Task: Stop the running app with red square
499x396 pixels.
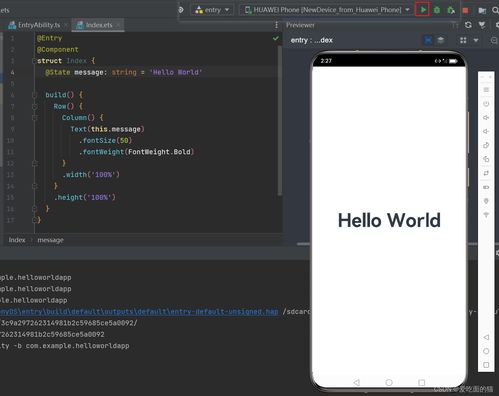Action: 465,10
